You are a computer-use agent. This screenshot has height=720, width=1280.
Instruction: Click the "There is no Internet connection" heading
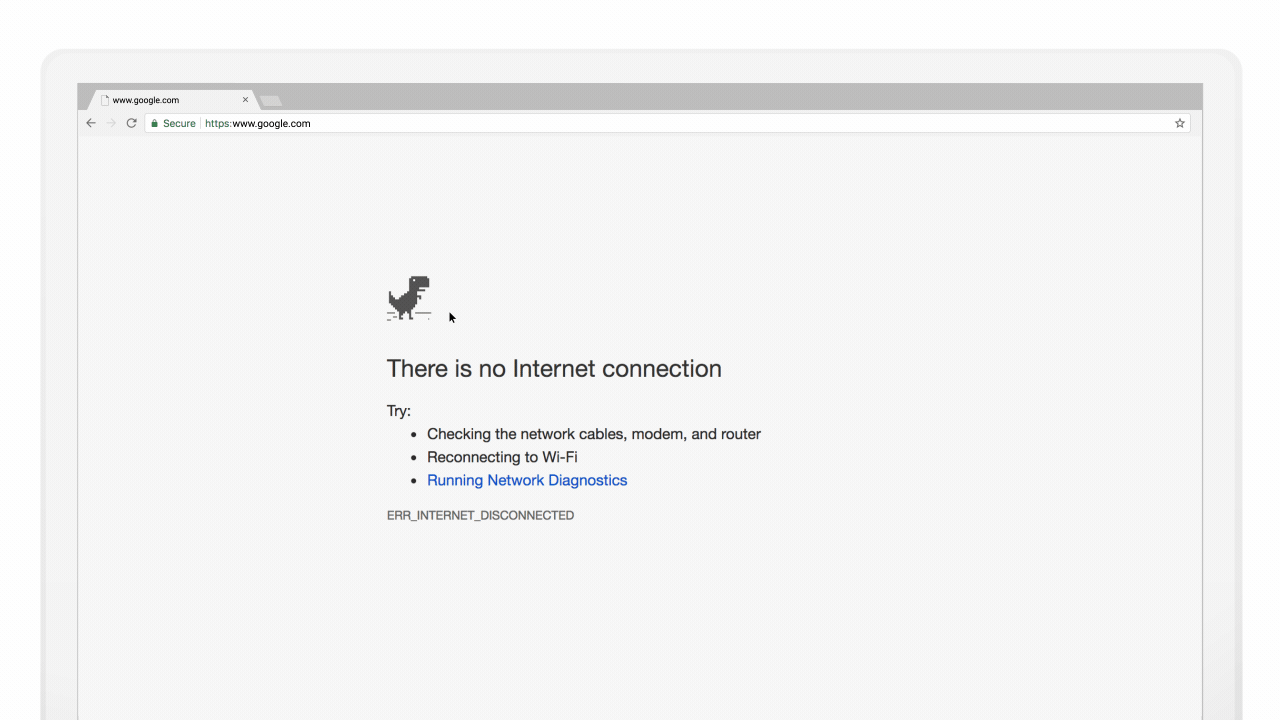554,369
